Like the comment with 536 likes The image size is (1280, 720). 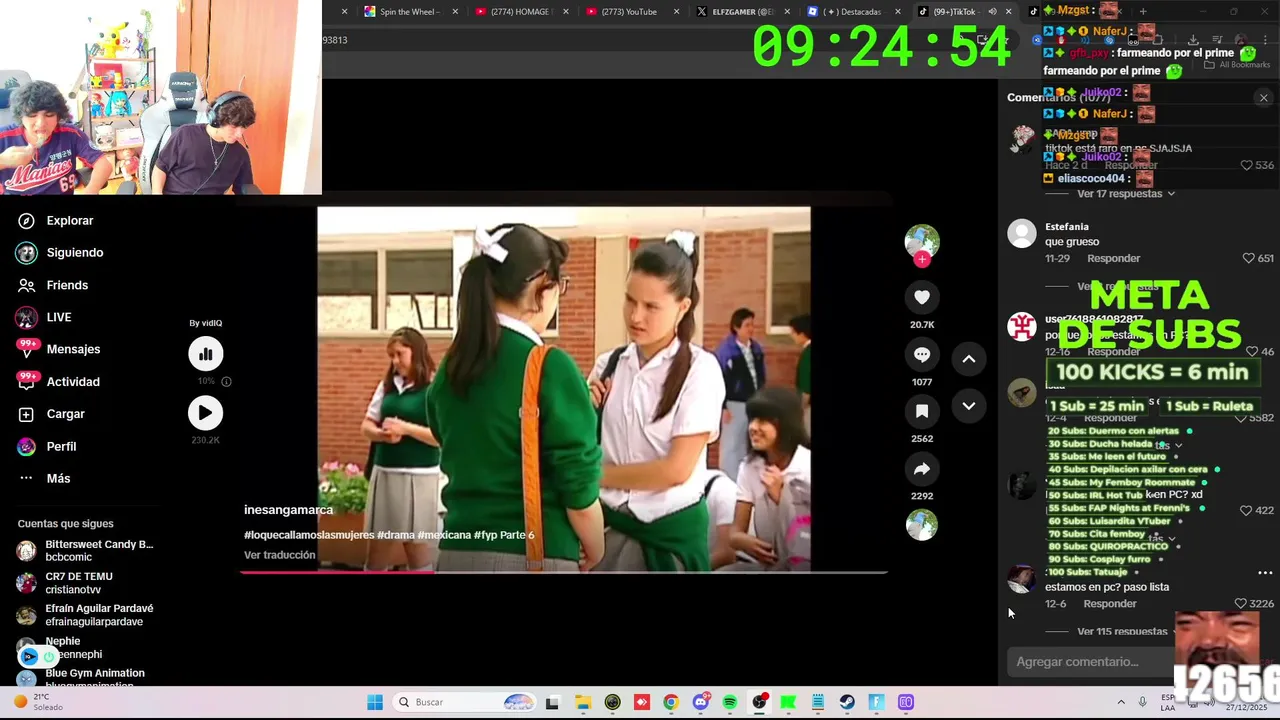click(1257, 165)
